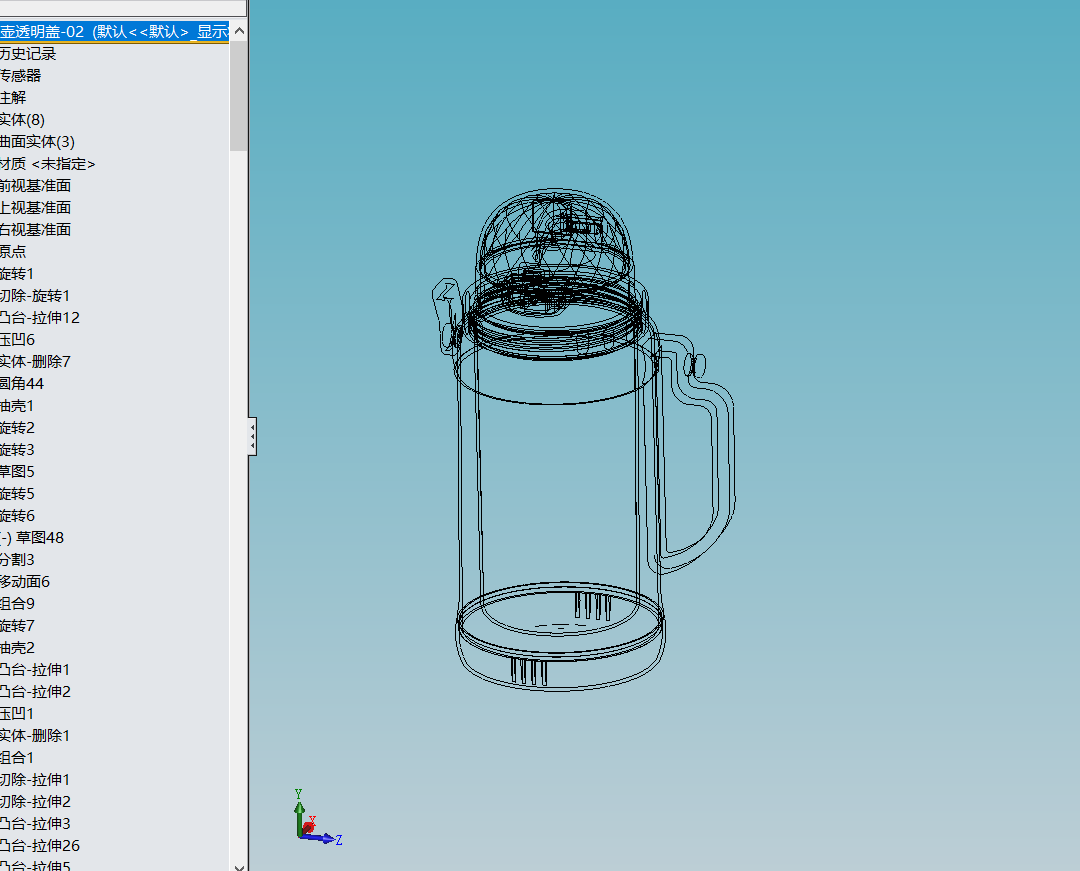Select the 移动面6 feature
Viewport: 1080px width, 871px height.
25,582
